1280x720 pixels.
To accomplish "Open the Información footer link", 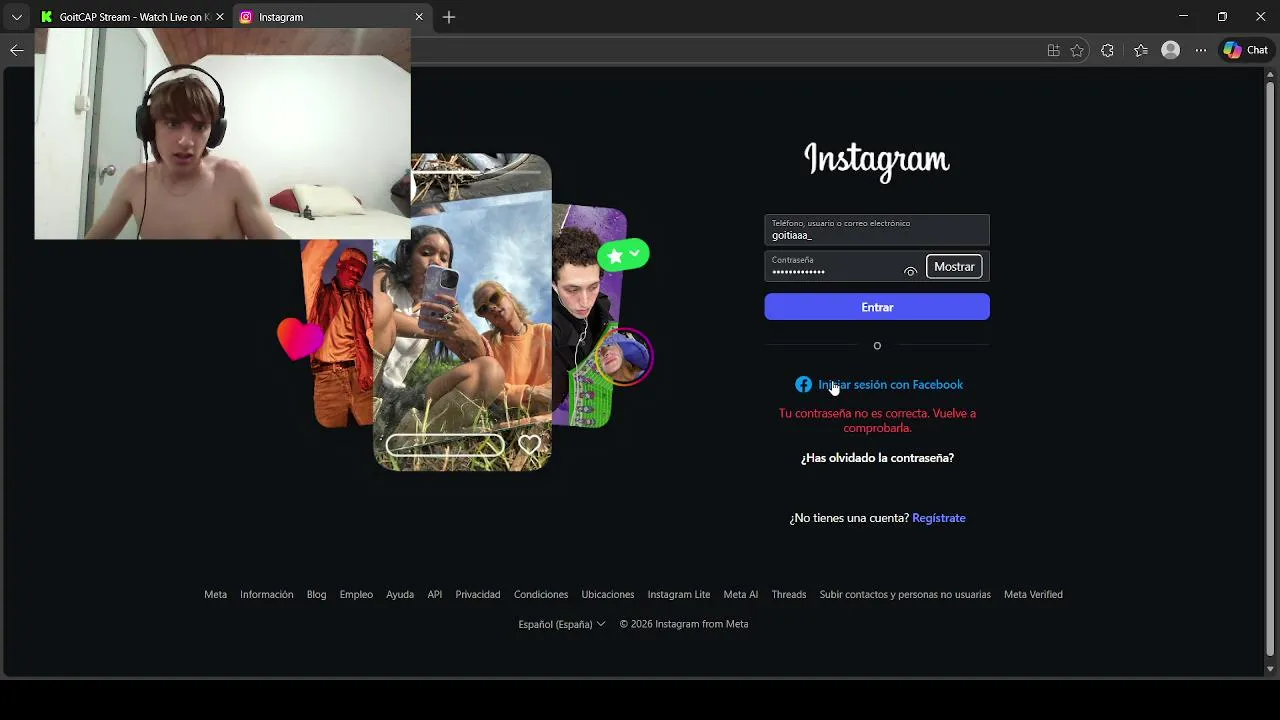I will tap(266, 594).
